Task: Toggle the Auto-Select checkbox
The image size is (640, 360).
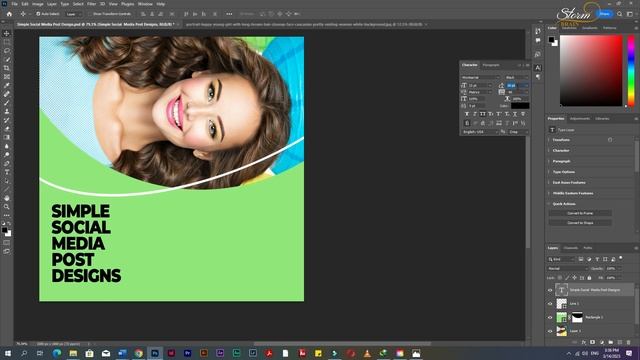Action: pos(38,14)
